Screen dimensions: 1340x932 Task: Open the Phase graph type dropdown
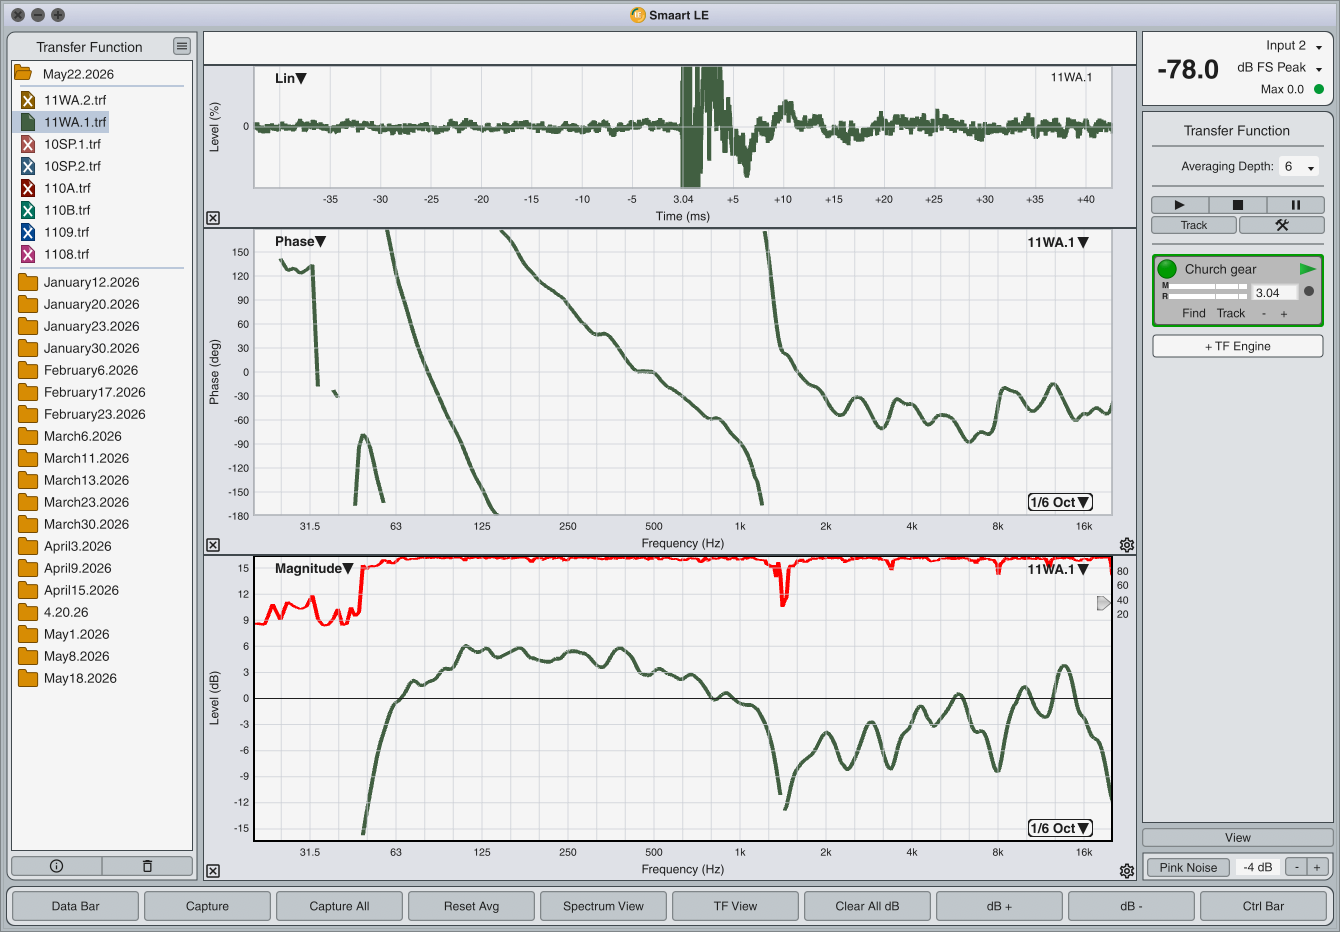tap(301, 241)
